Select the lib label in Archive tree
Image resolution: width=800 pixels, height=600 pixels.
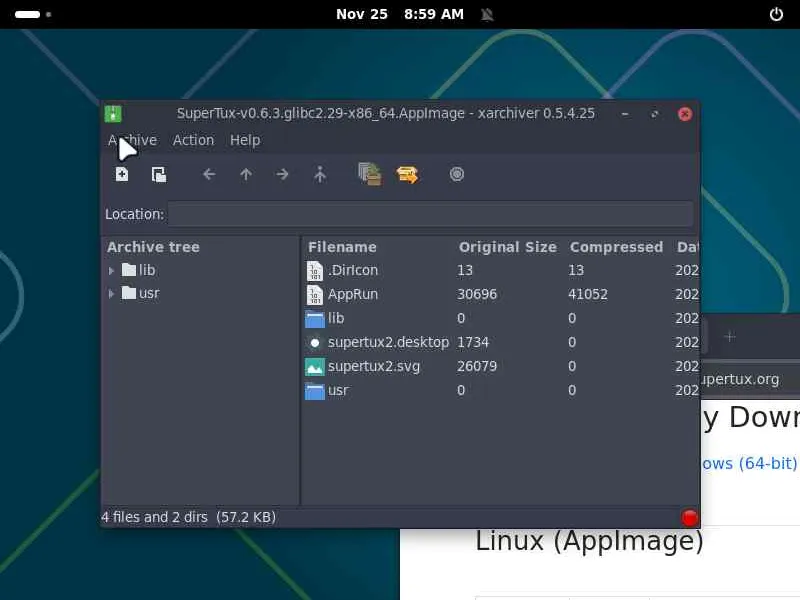[147, 270]
